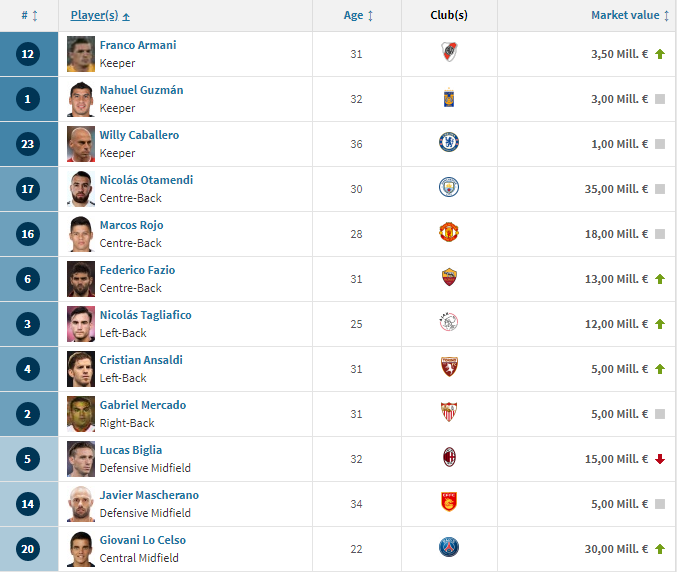Open Paris Saint-Germain club crest
677x572 pixels.
point(449,547)
